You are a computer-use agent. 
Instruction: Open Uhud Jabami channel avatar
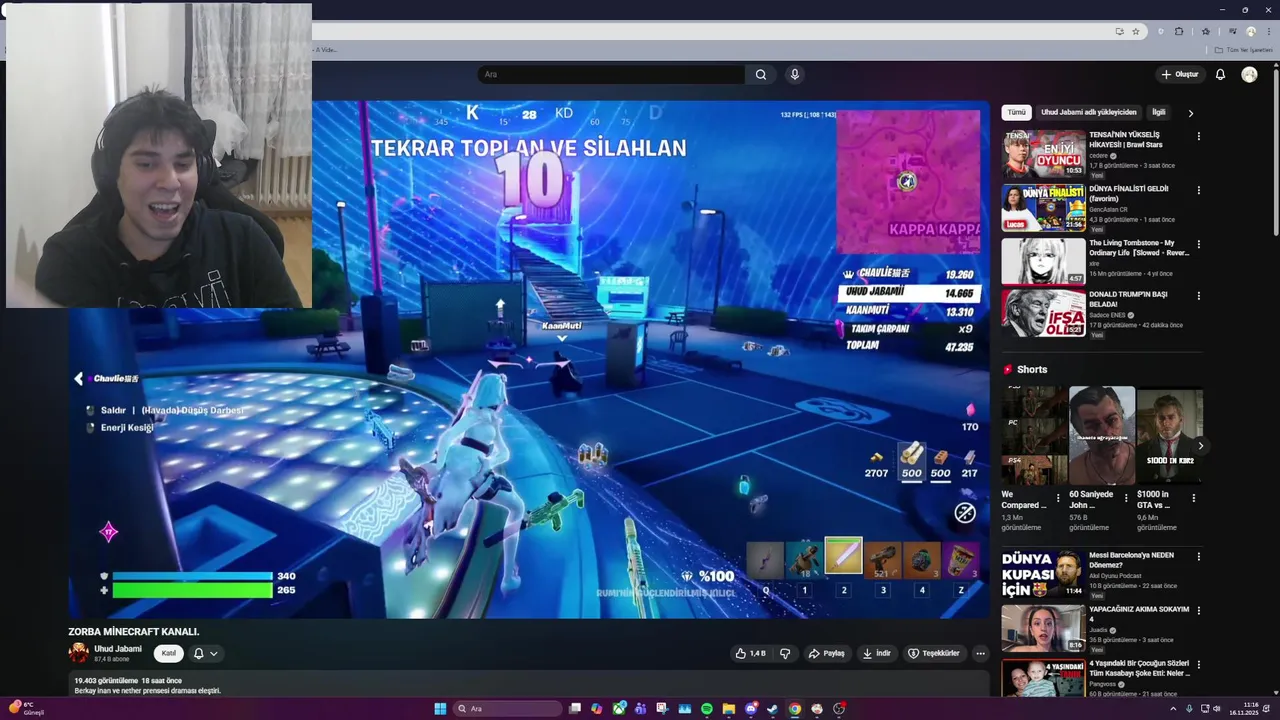[x=78, y=653]
